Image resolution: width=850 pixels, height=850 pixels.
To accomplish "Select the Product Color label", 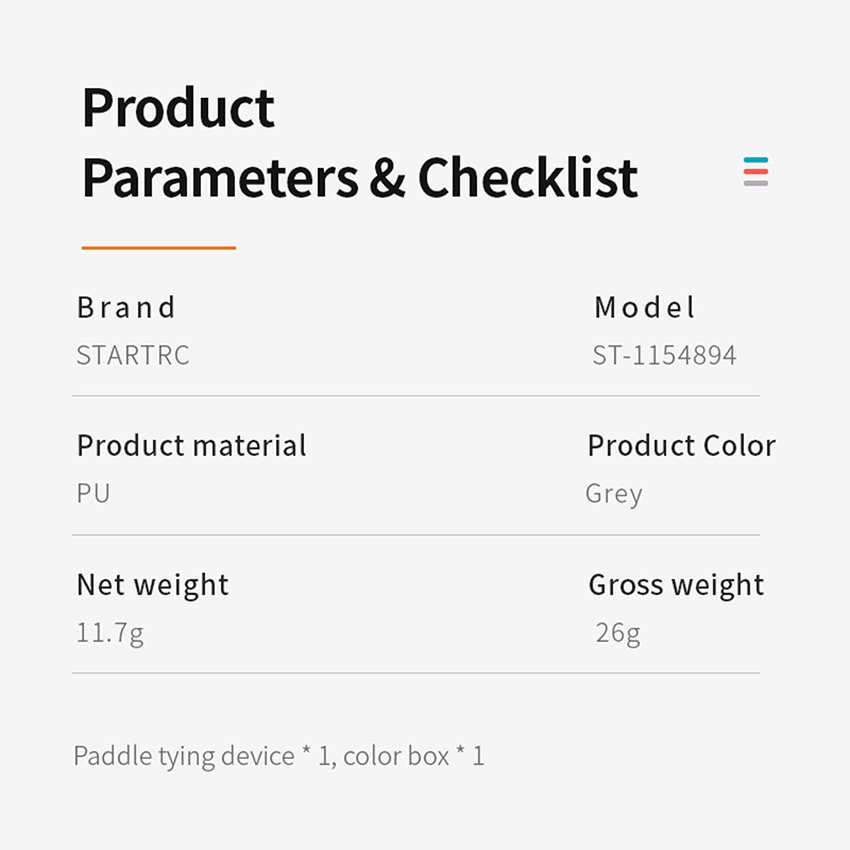I will (x=681, y=446).
